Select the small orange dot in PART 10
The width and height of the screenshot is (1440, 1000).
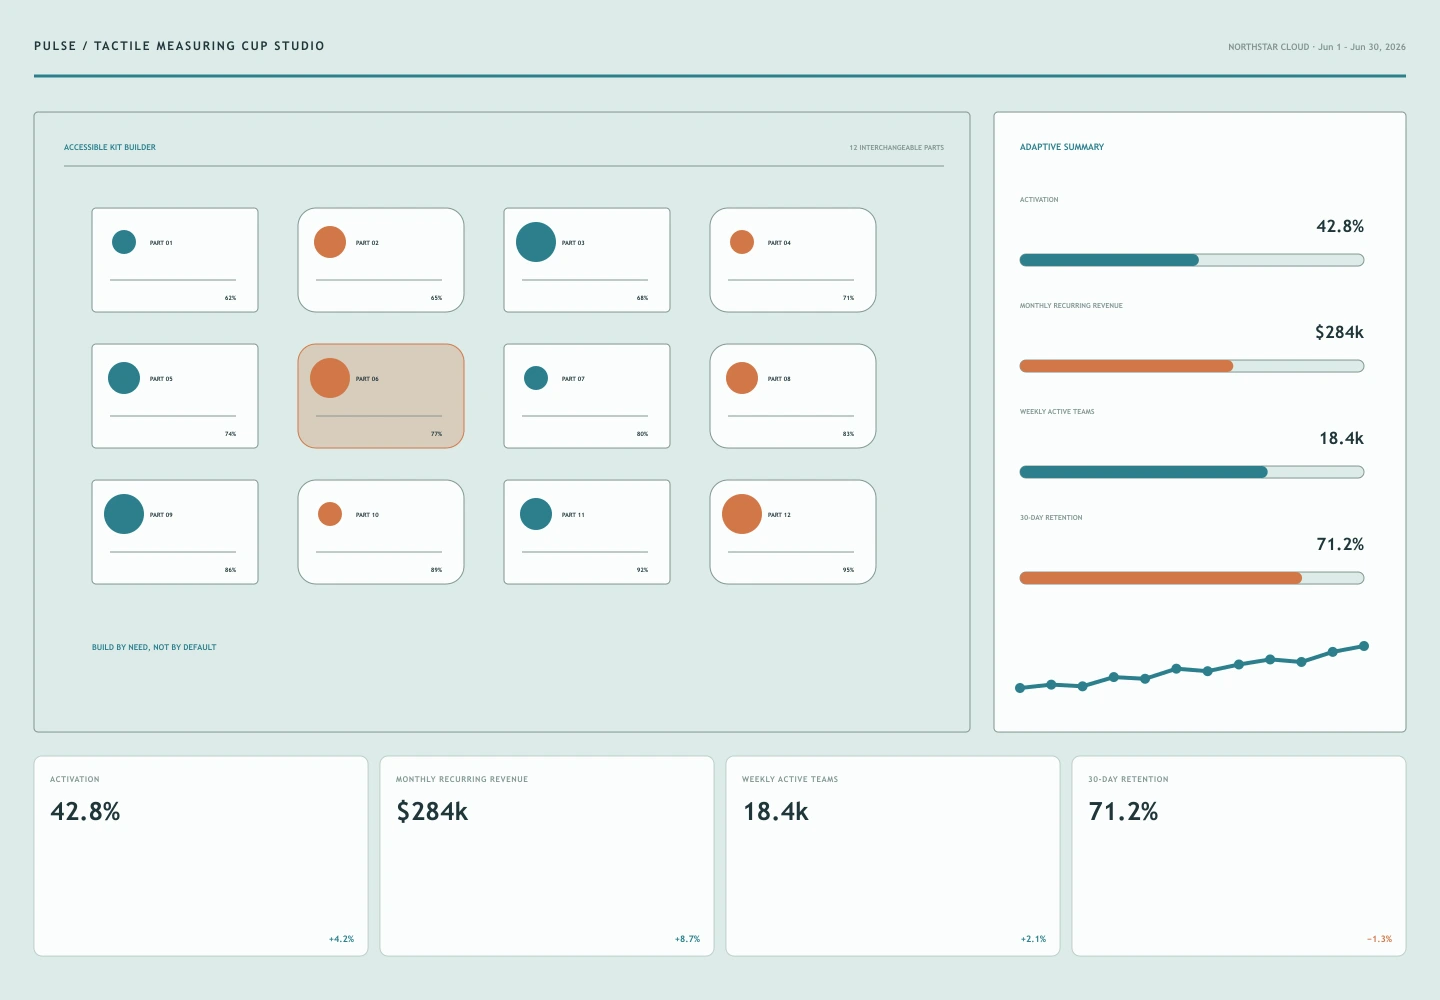(330, 514)
